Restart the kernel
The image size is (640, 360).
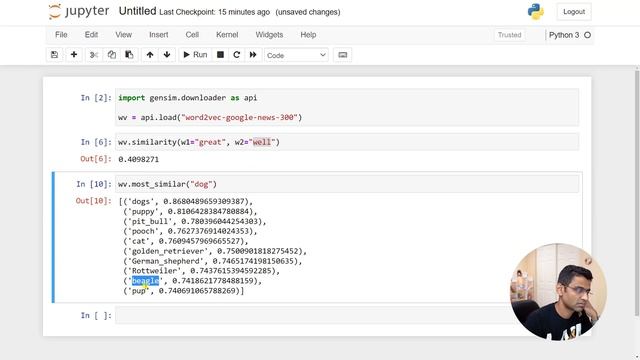coord(237,55)
